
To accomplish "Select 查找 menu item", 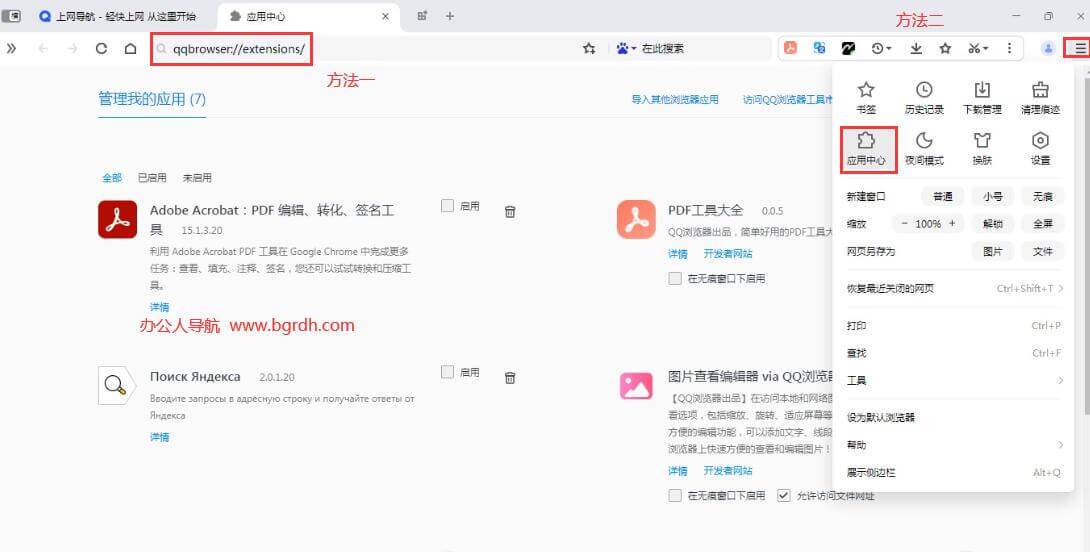I will (953, 353).
